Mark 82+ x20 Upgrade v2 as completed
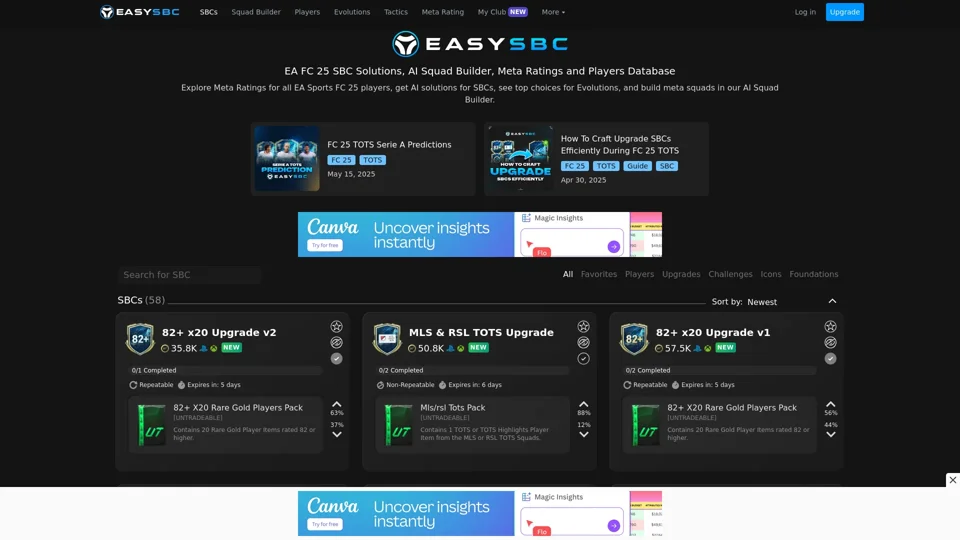 [x=337, y=359]
